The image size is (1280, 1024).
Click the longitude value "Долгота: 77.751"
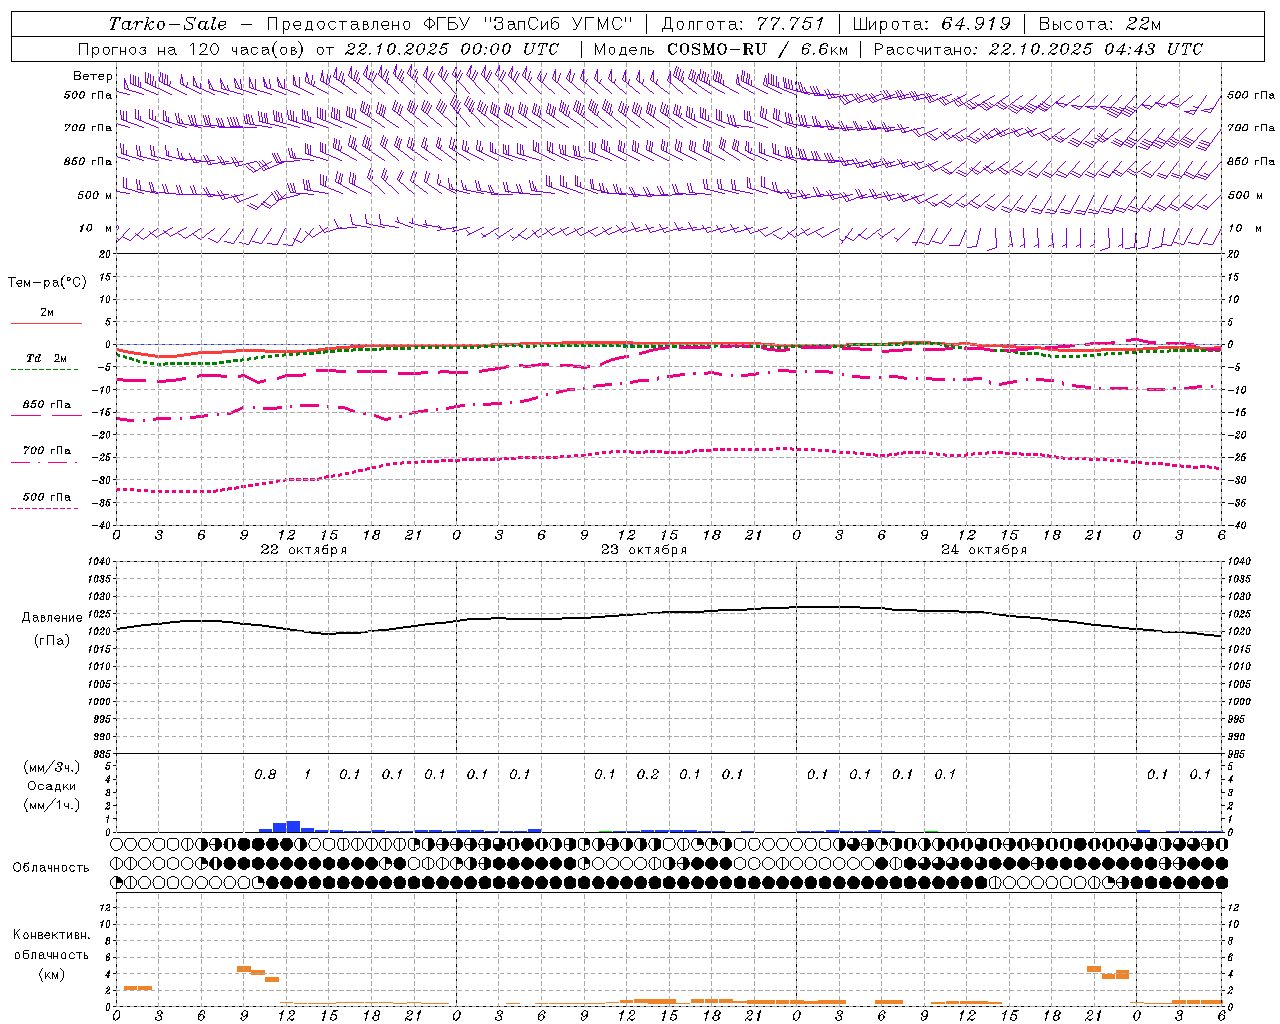pos(743,24)
